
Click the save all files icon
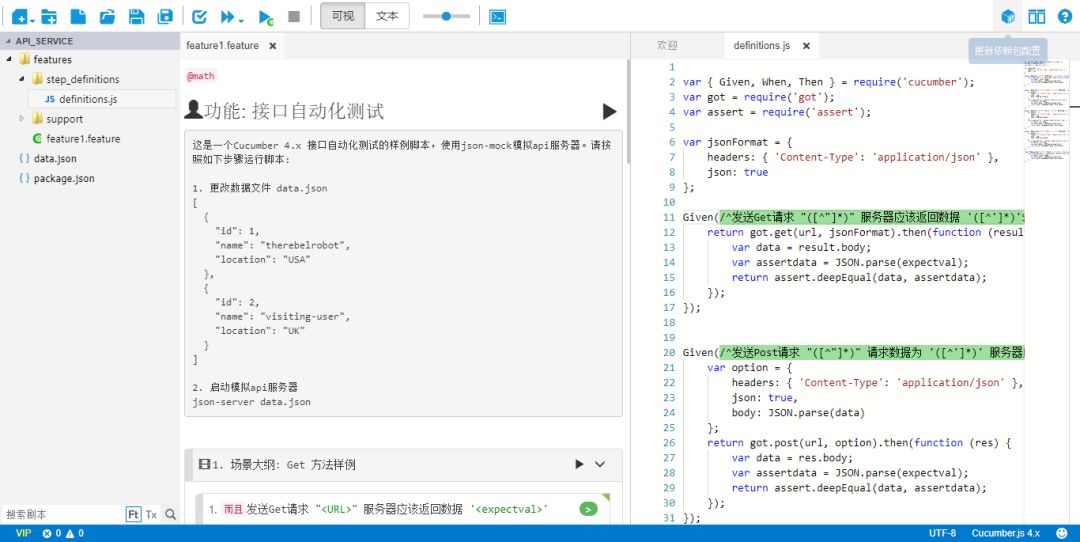[165, 17]
